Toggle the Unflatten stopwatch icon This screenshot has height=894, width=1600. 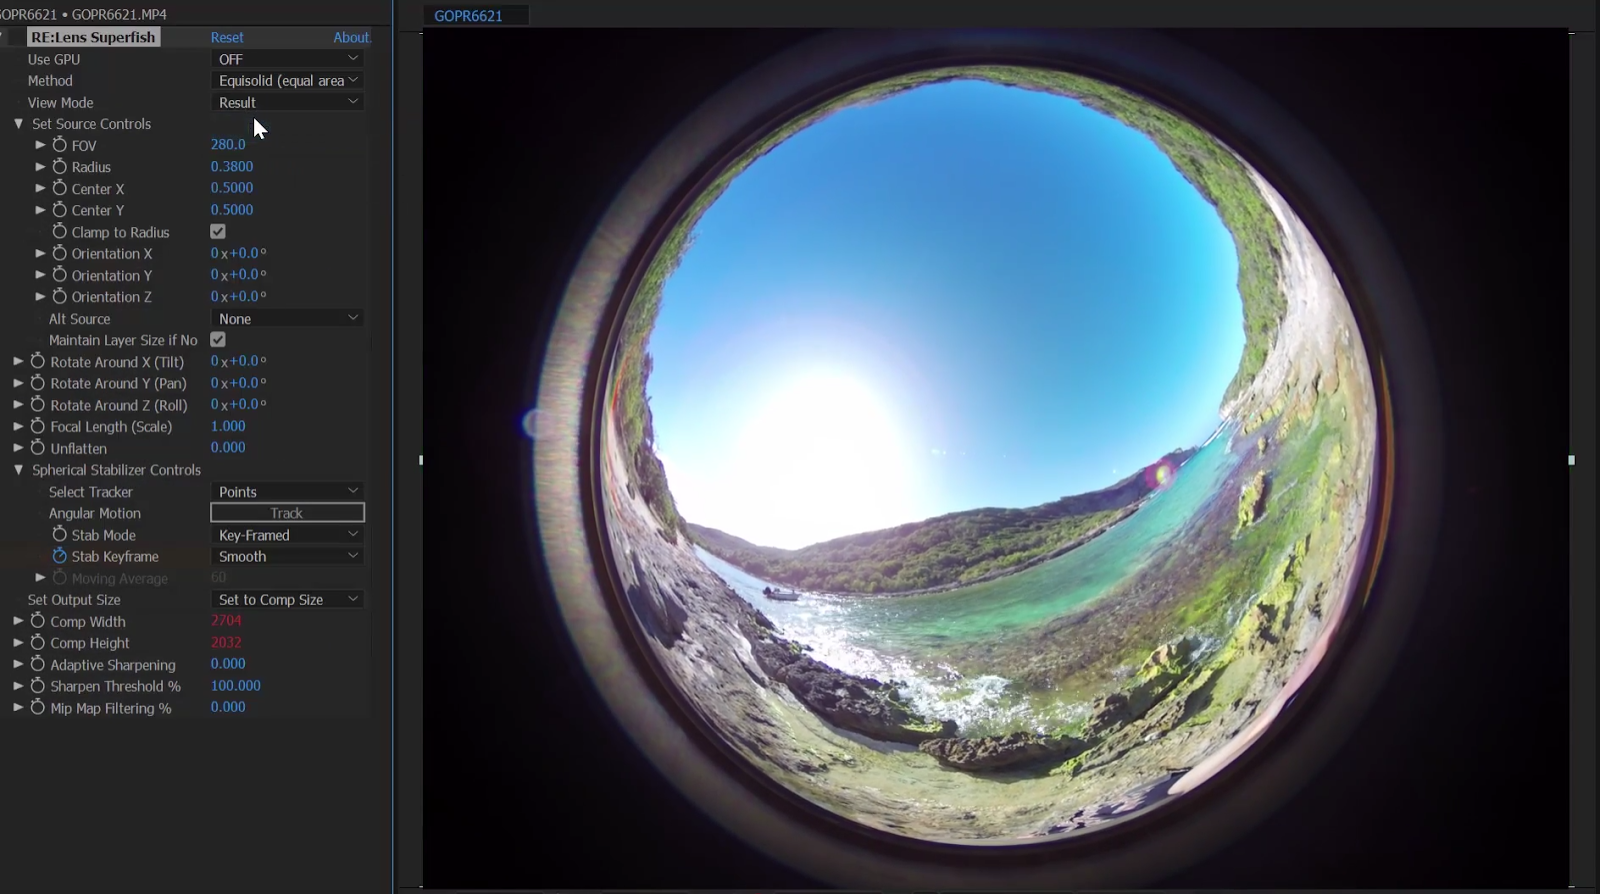coord(38,447)
